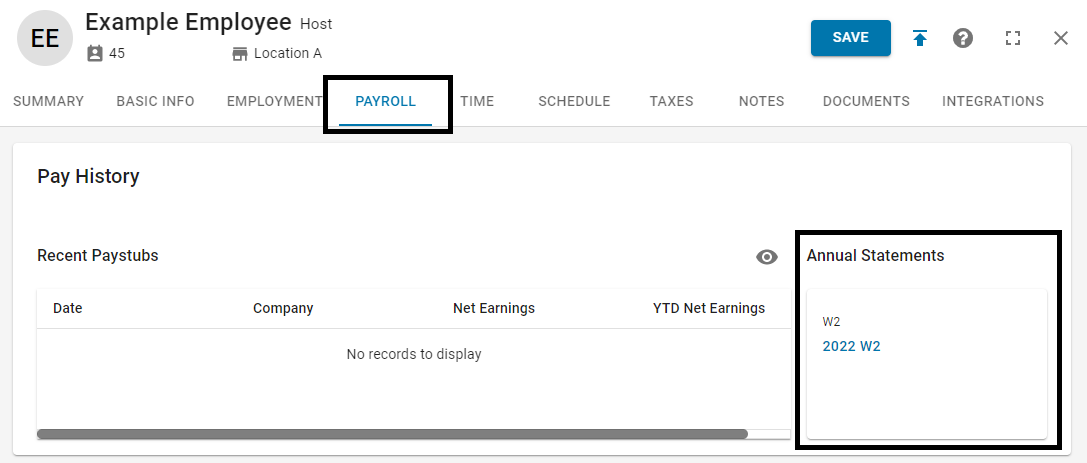Click the blue SAVE button
The image size is (1087, 463).
click(x=851, y=38)
